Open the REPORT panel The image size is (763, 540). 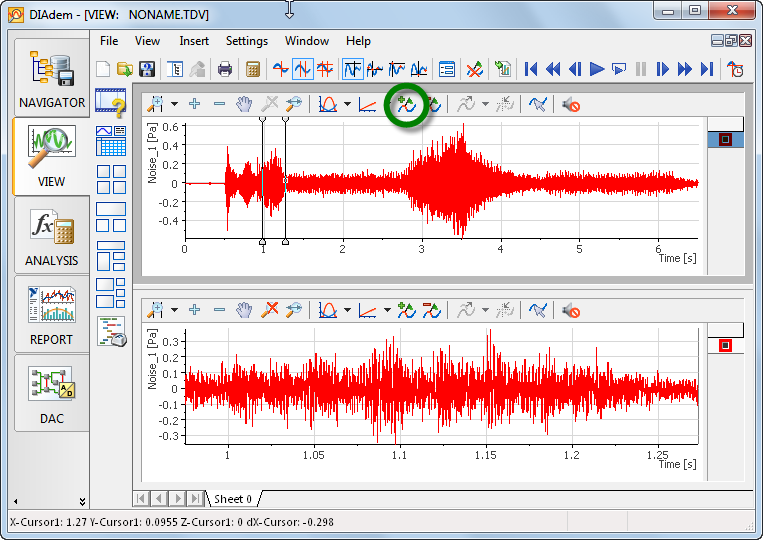(51, 314)
